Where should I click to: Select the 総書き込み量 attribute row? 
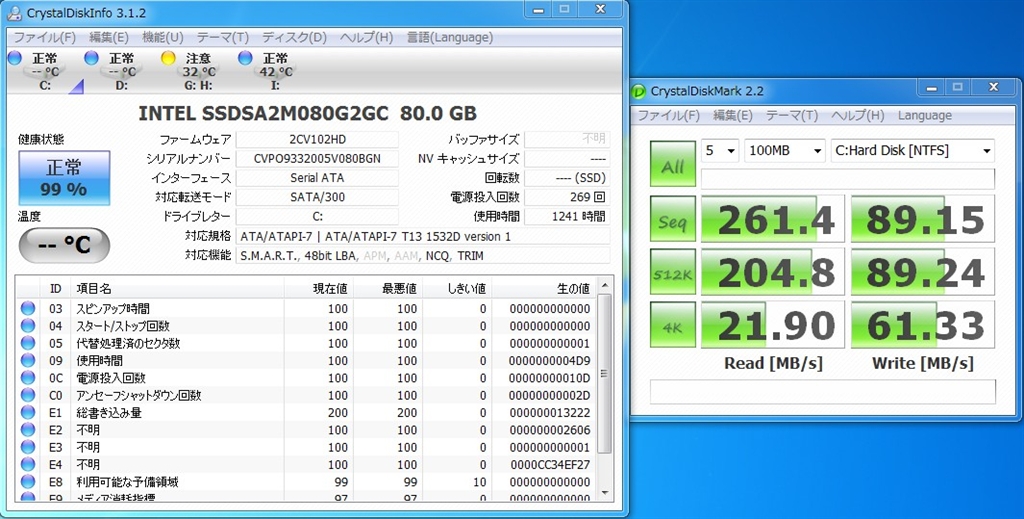click(x=306, y=413)
